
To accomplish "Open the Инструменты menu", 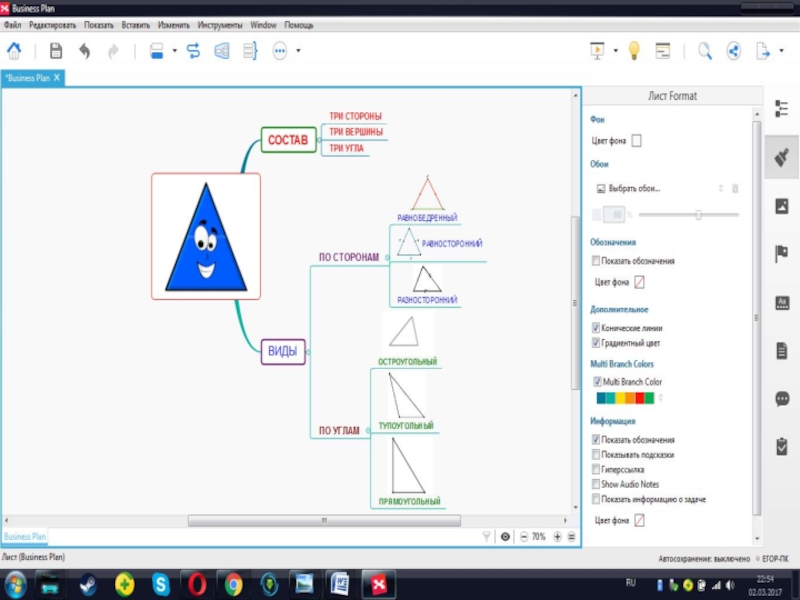I will tap(219, 24).
